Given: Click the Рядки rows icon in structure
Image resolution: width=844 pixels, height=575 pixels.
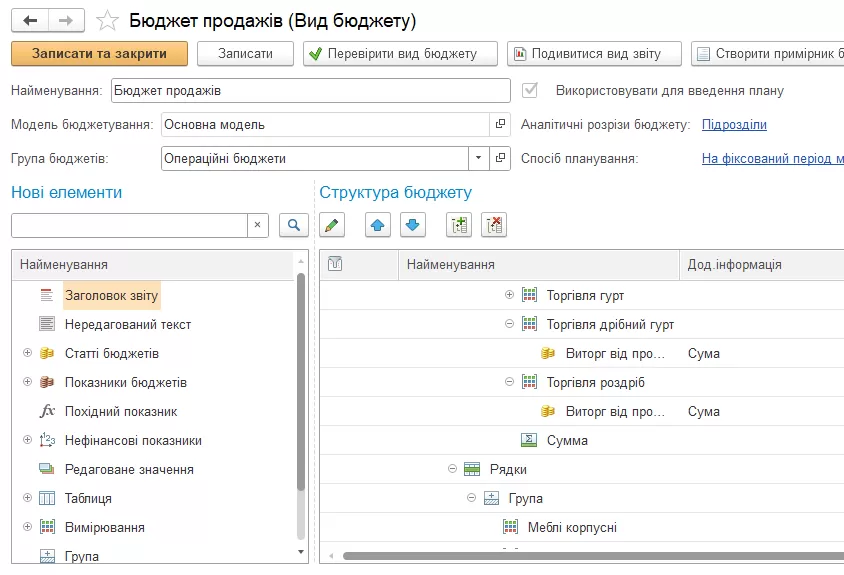Looking at the screenshot, I should (x=472, y=469).
